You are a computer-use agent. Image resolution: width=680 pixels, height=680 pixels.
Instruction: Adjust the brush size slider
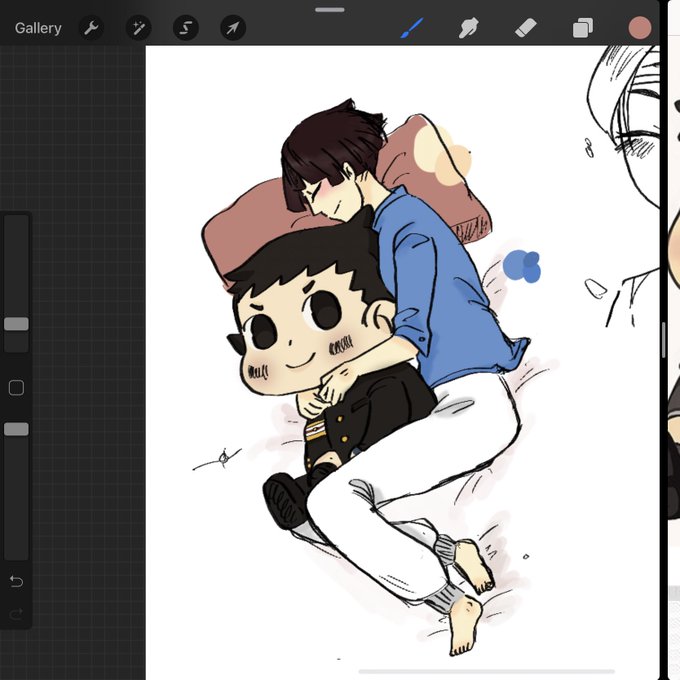coord(16,324)
